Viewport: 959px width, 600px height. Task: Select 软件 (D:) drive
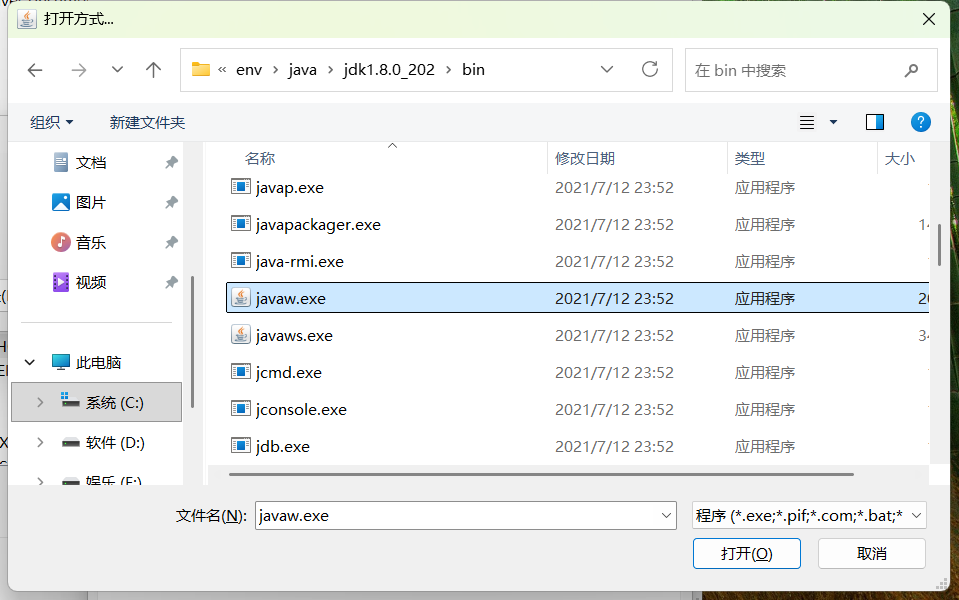(114, 443)
